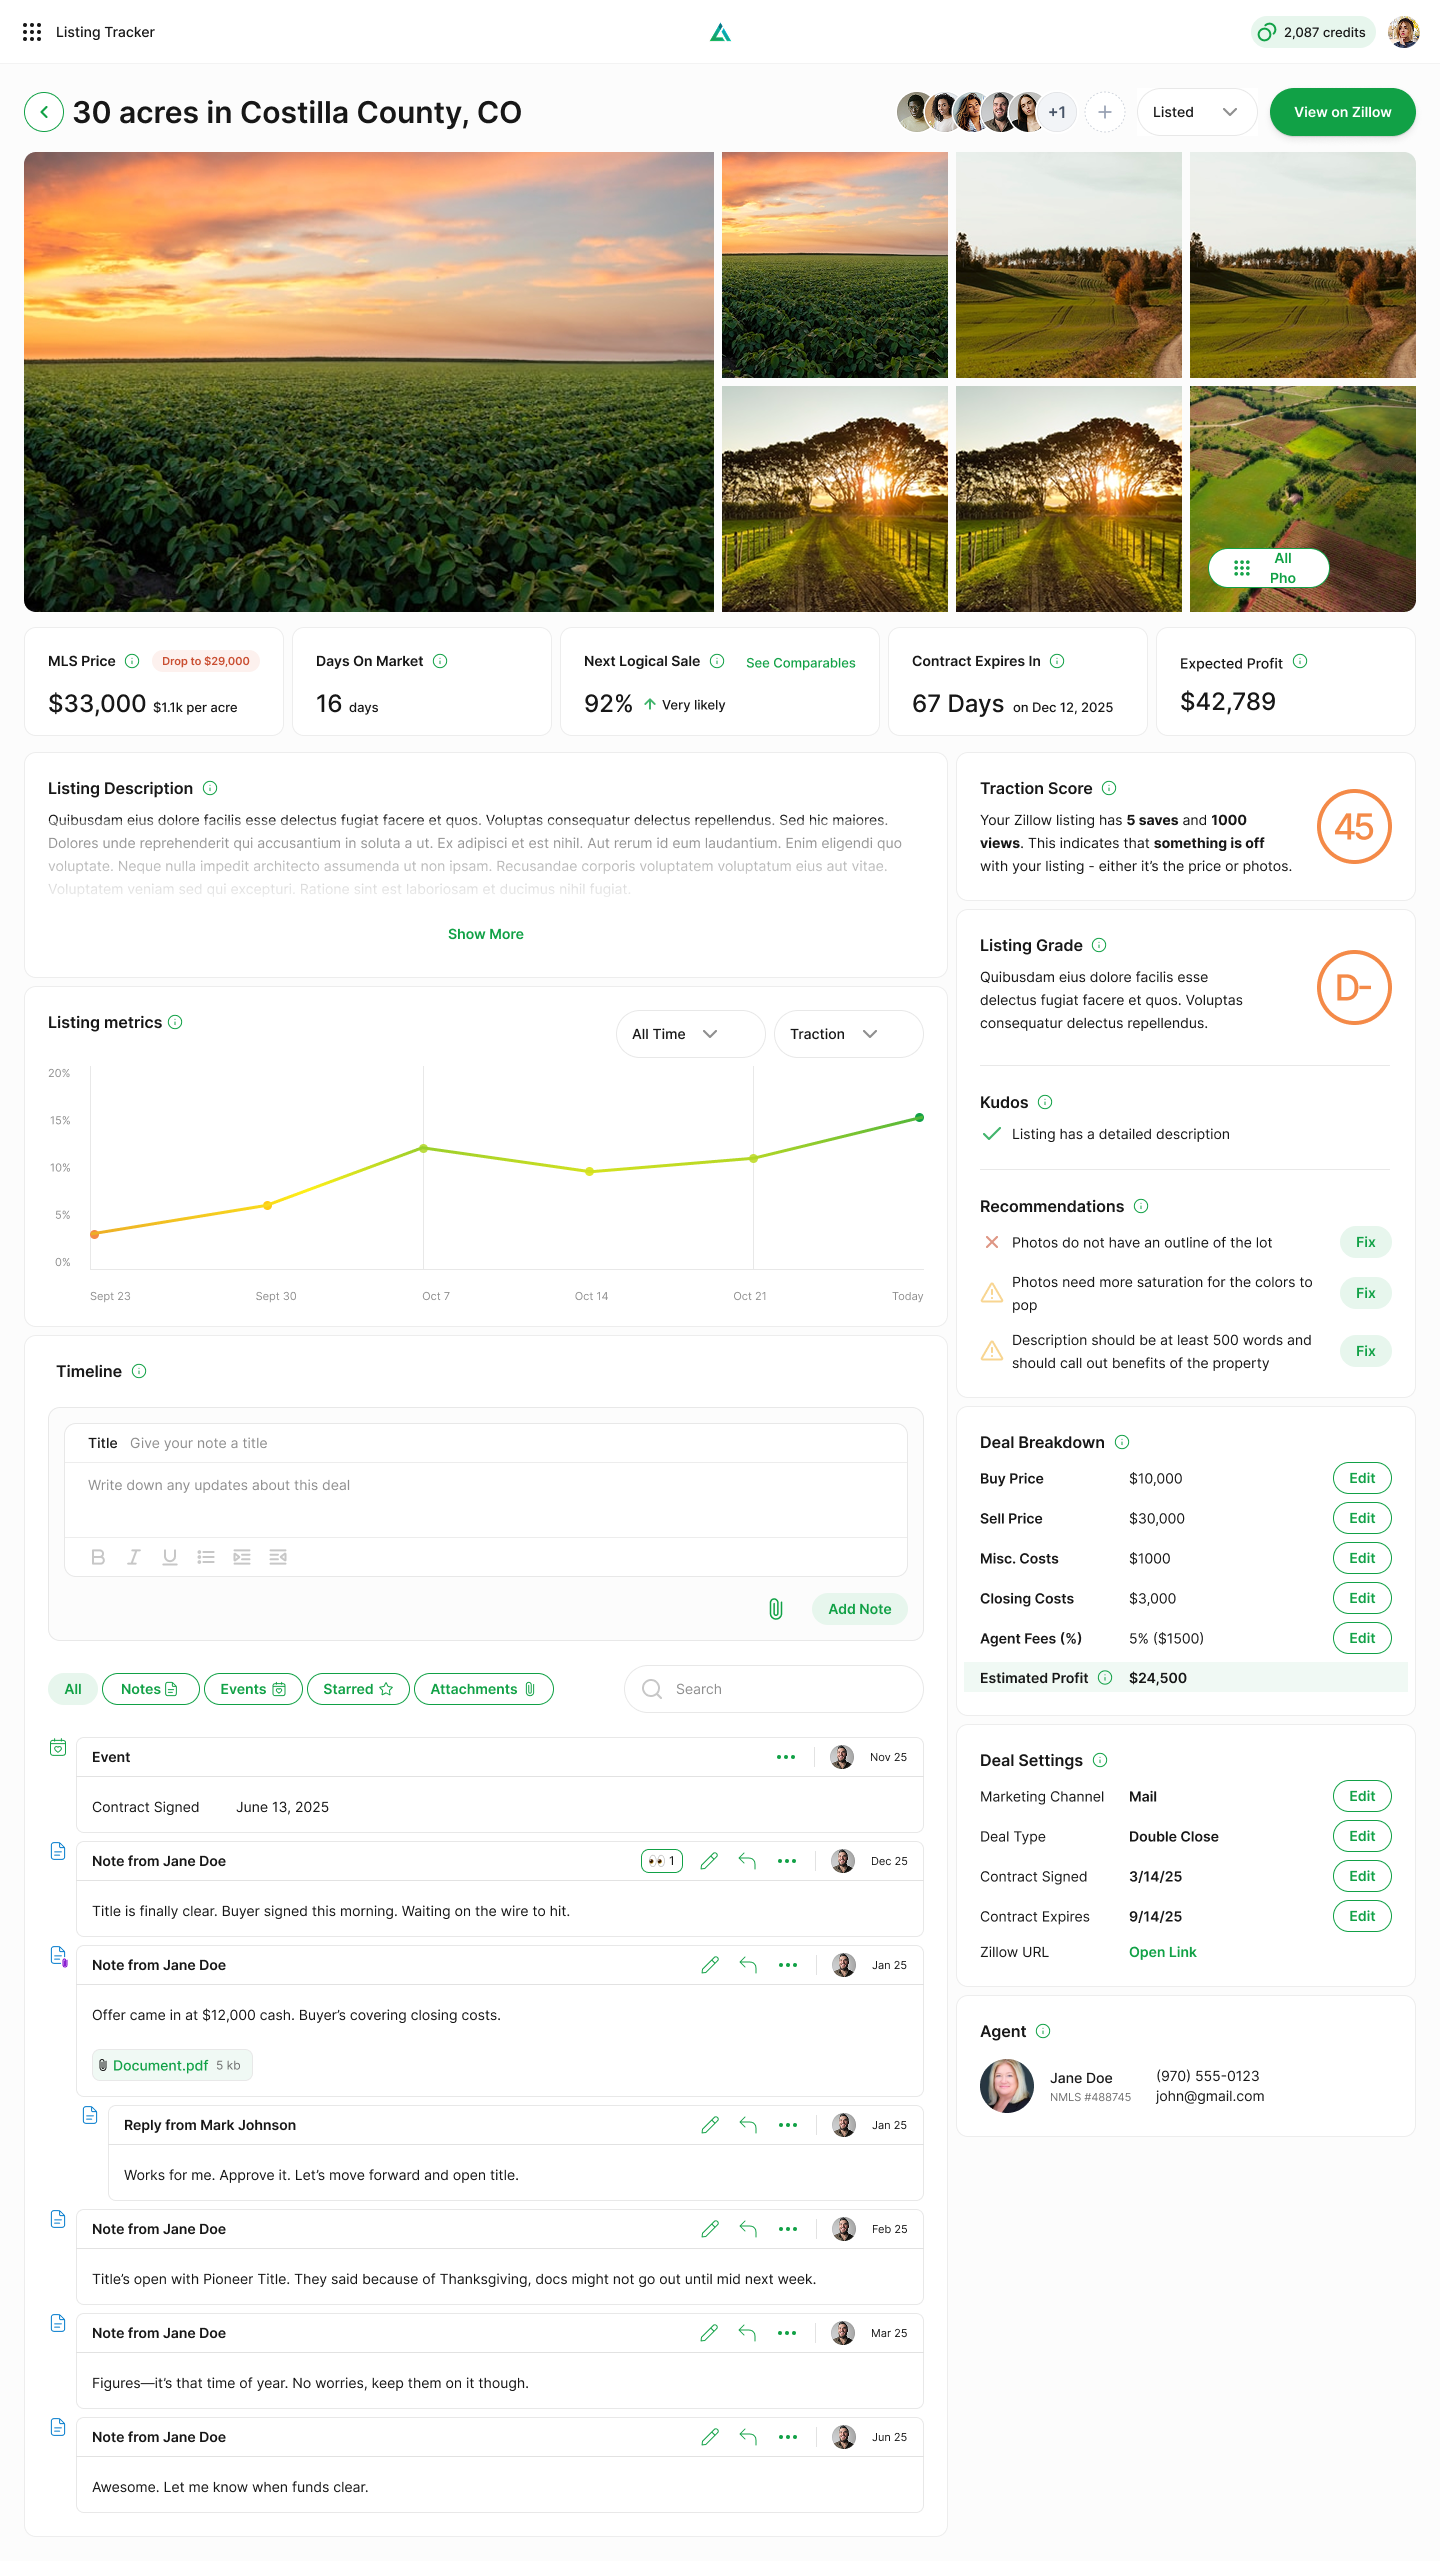1440x2561 pixels.
Task: Click the back arrow beside listing title
Action: point(44,112)
